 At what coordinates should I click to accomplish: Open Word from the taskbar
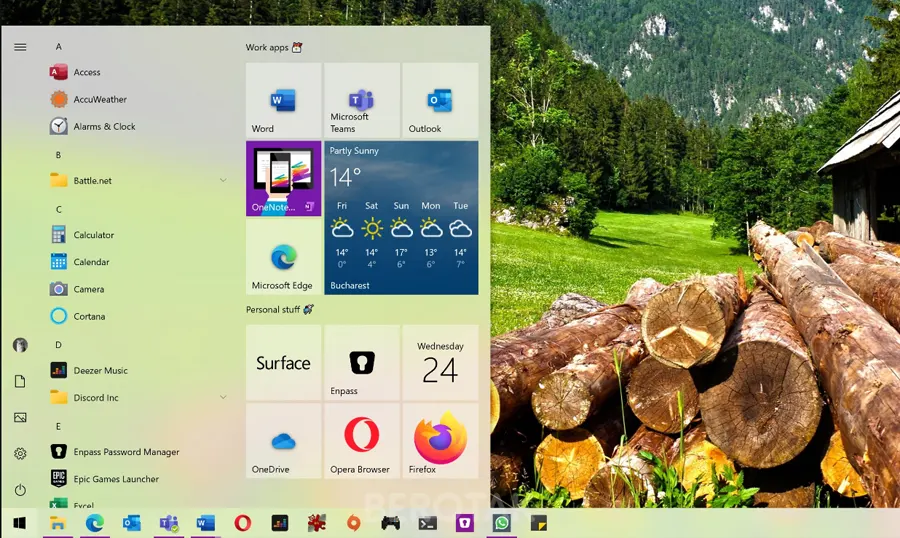(205, 523)
